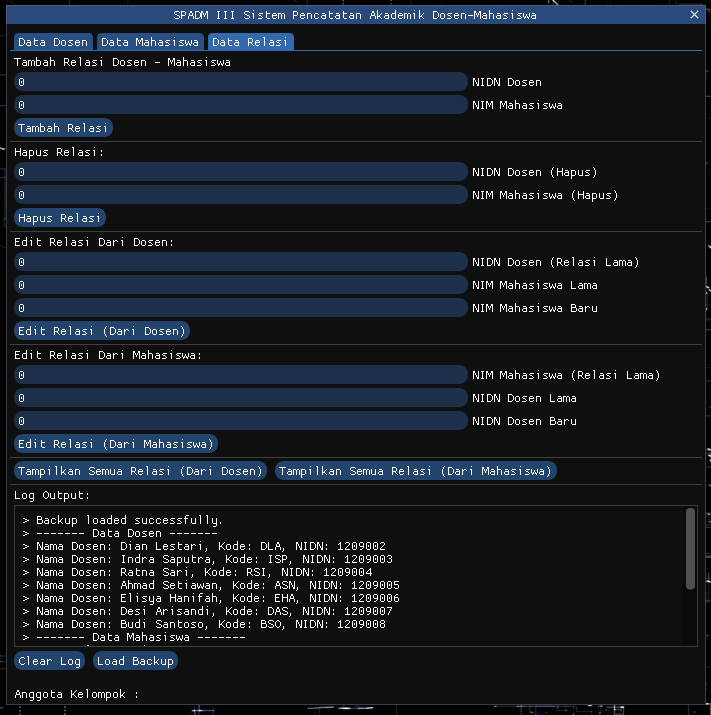
Task: Click 'Tambah Relasi Dosen - Mahasiswa' heading
Action: pyautogui.click(x=122, y=62)
